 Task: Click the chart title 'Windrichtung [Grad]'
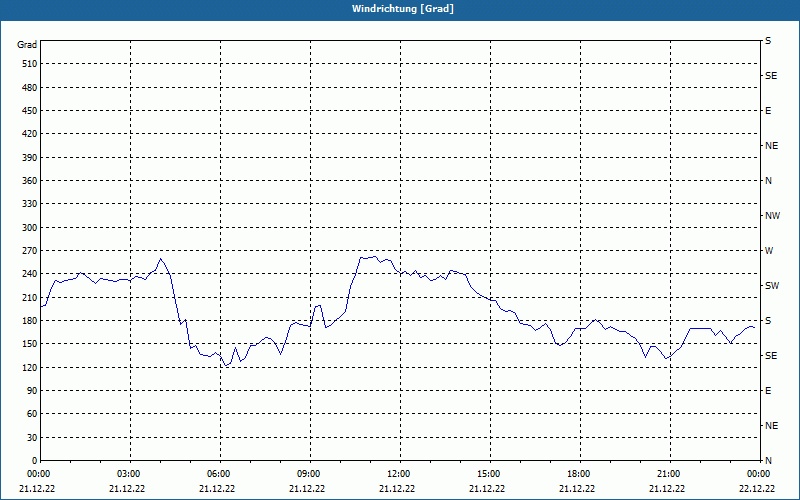coord(403,9)
